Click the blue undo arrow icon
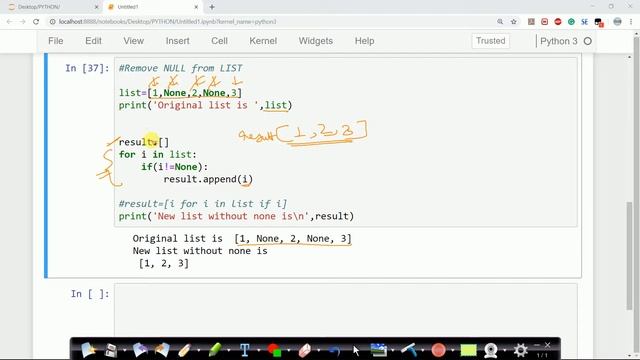Screen dimensions: 640x360 [334, 350]
